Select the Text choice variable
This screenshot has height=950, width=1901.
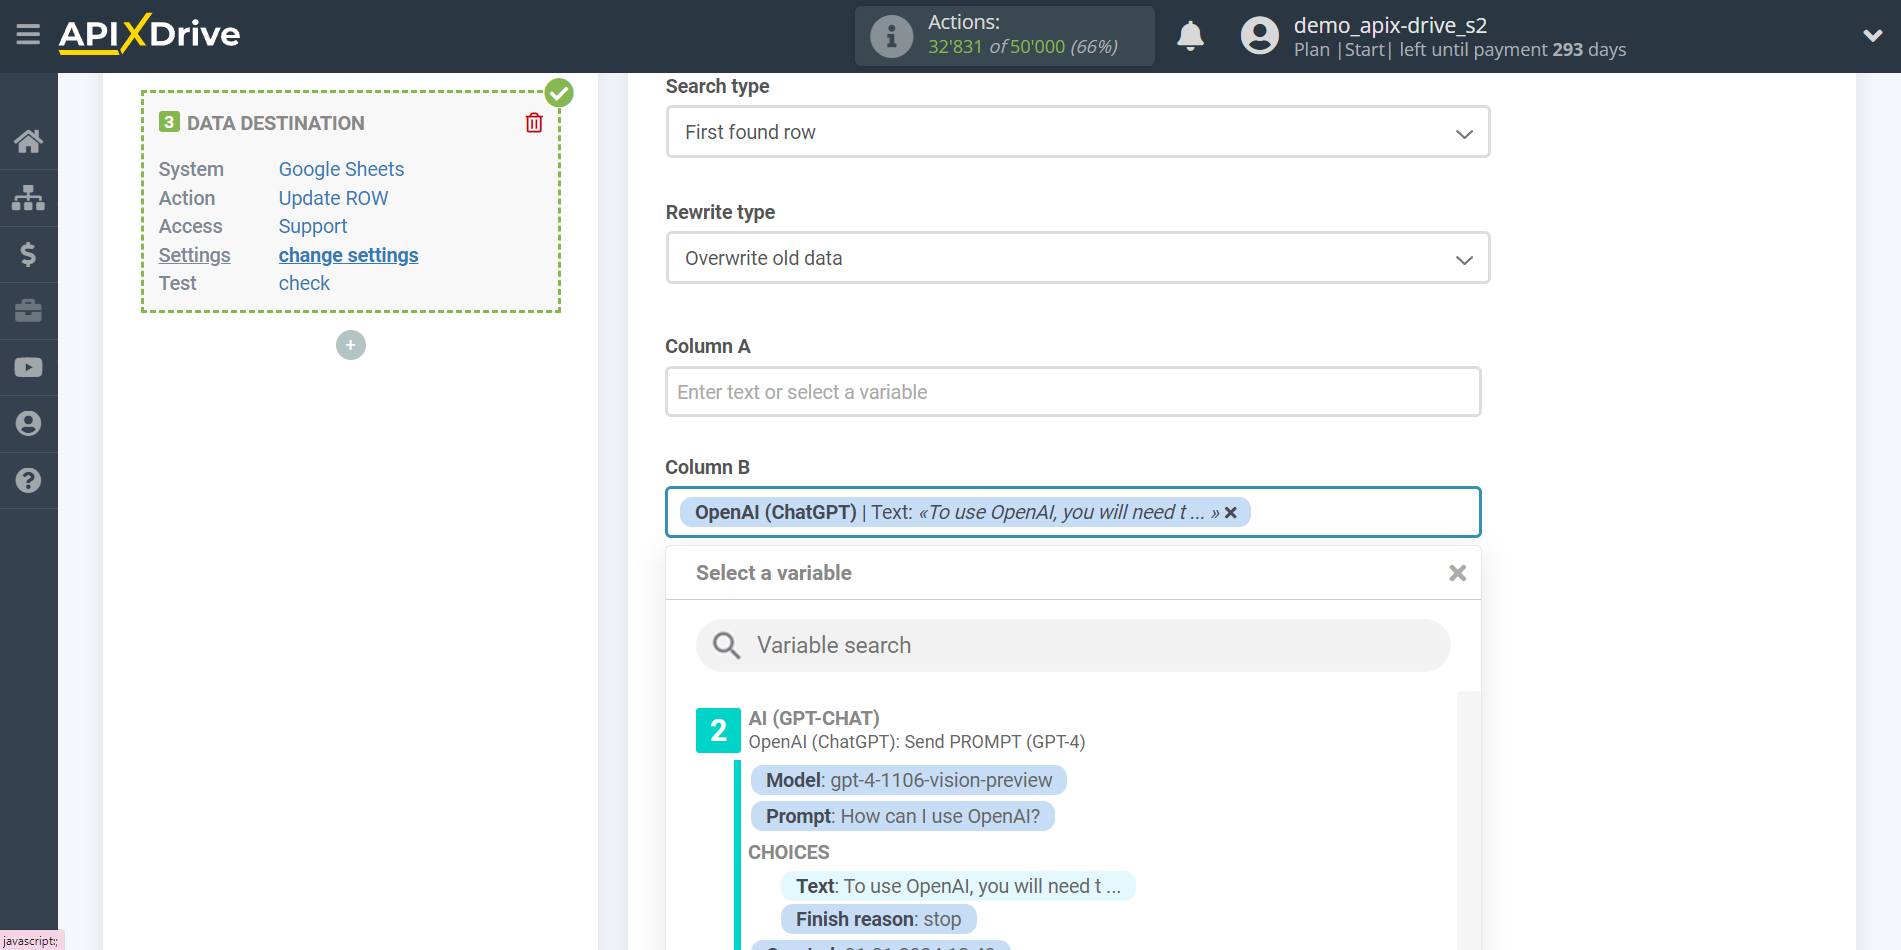(958, 886)
